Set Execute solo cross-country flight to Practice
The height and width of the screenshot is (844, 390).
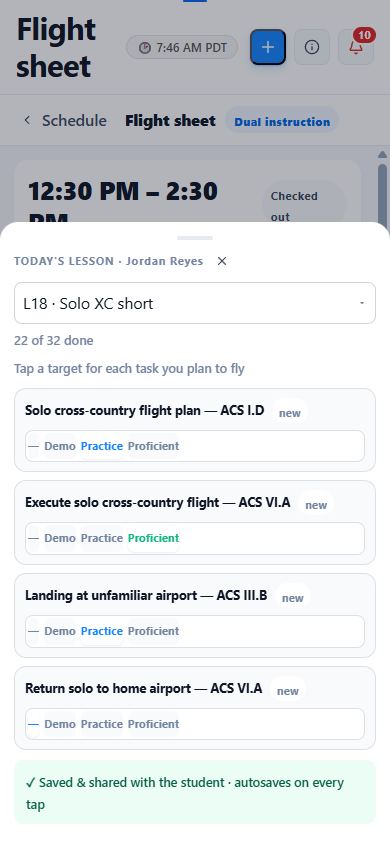click(x=102, y=538)
